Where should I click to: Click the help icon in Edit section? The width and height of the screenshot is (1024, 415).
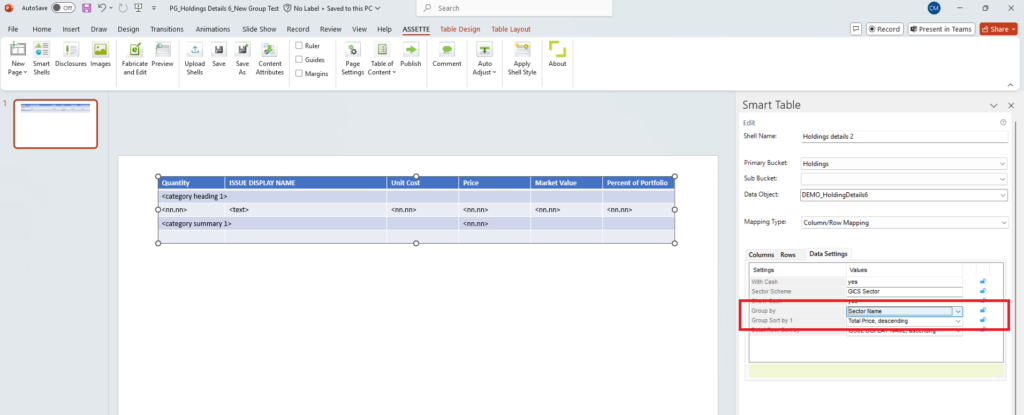click(x=1003, y=122)
